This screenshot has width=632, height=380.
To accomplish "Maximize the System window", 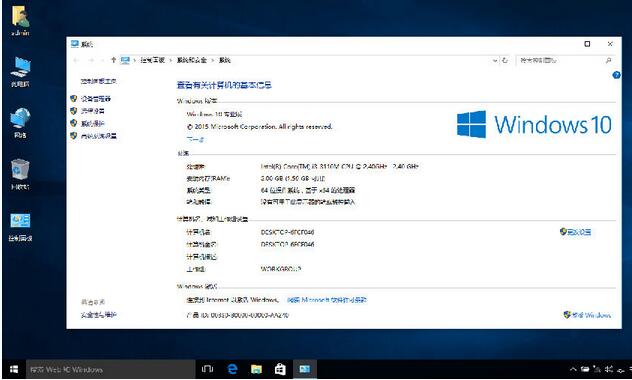I will pos(587,44).
